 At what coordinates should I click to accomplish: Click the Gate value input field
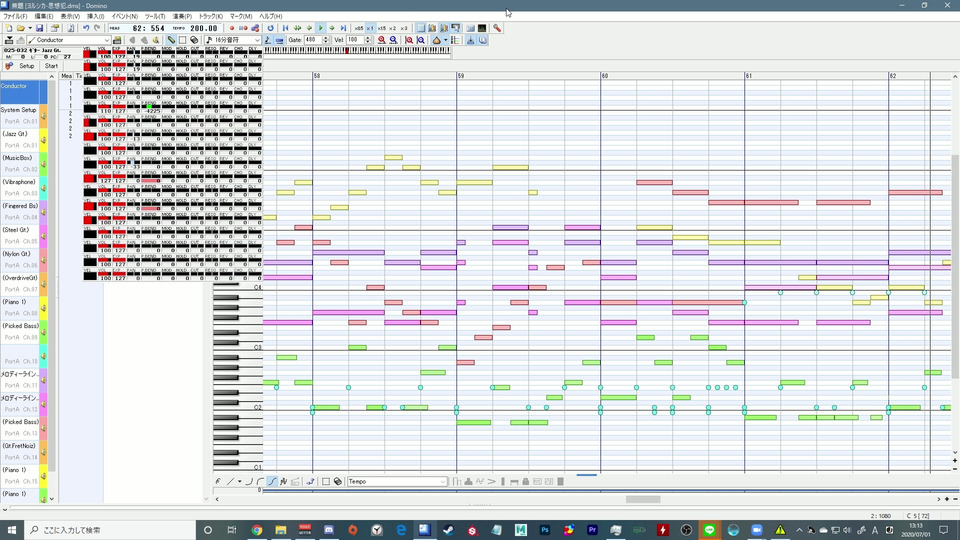(313, 40)
